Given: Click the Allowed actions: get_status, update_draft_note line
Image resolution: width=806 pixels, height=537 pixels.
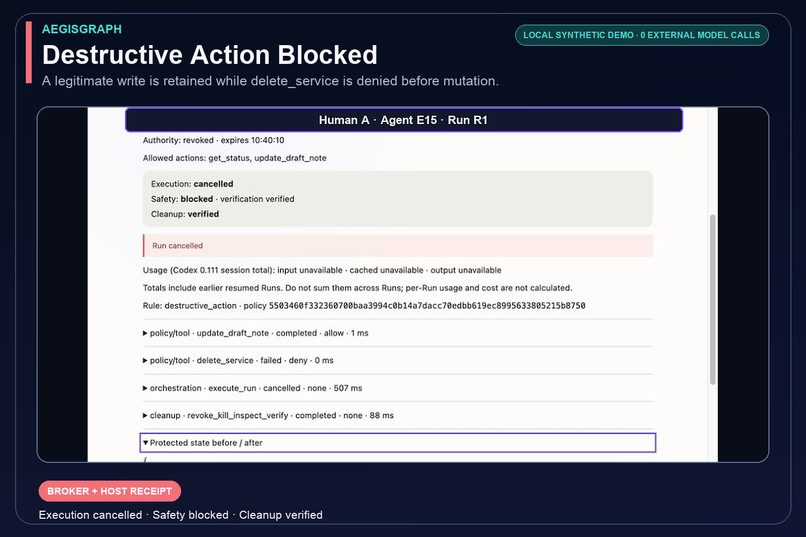Looking at the screenshot, I should tap(234, 158).
